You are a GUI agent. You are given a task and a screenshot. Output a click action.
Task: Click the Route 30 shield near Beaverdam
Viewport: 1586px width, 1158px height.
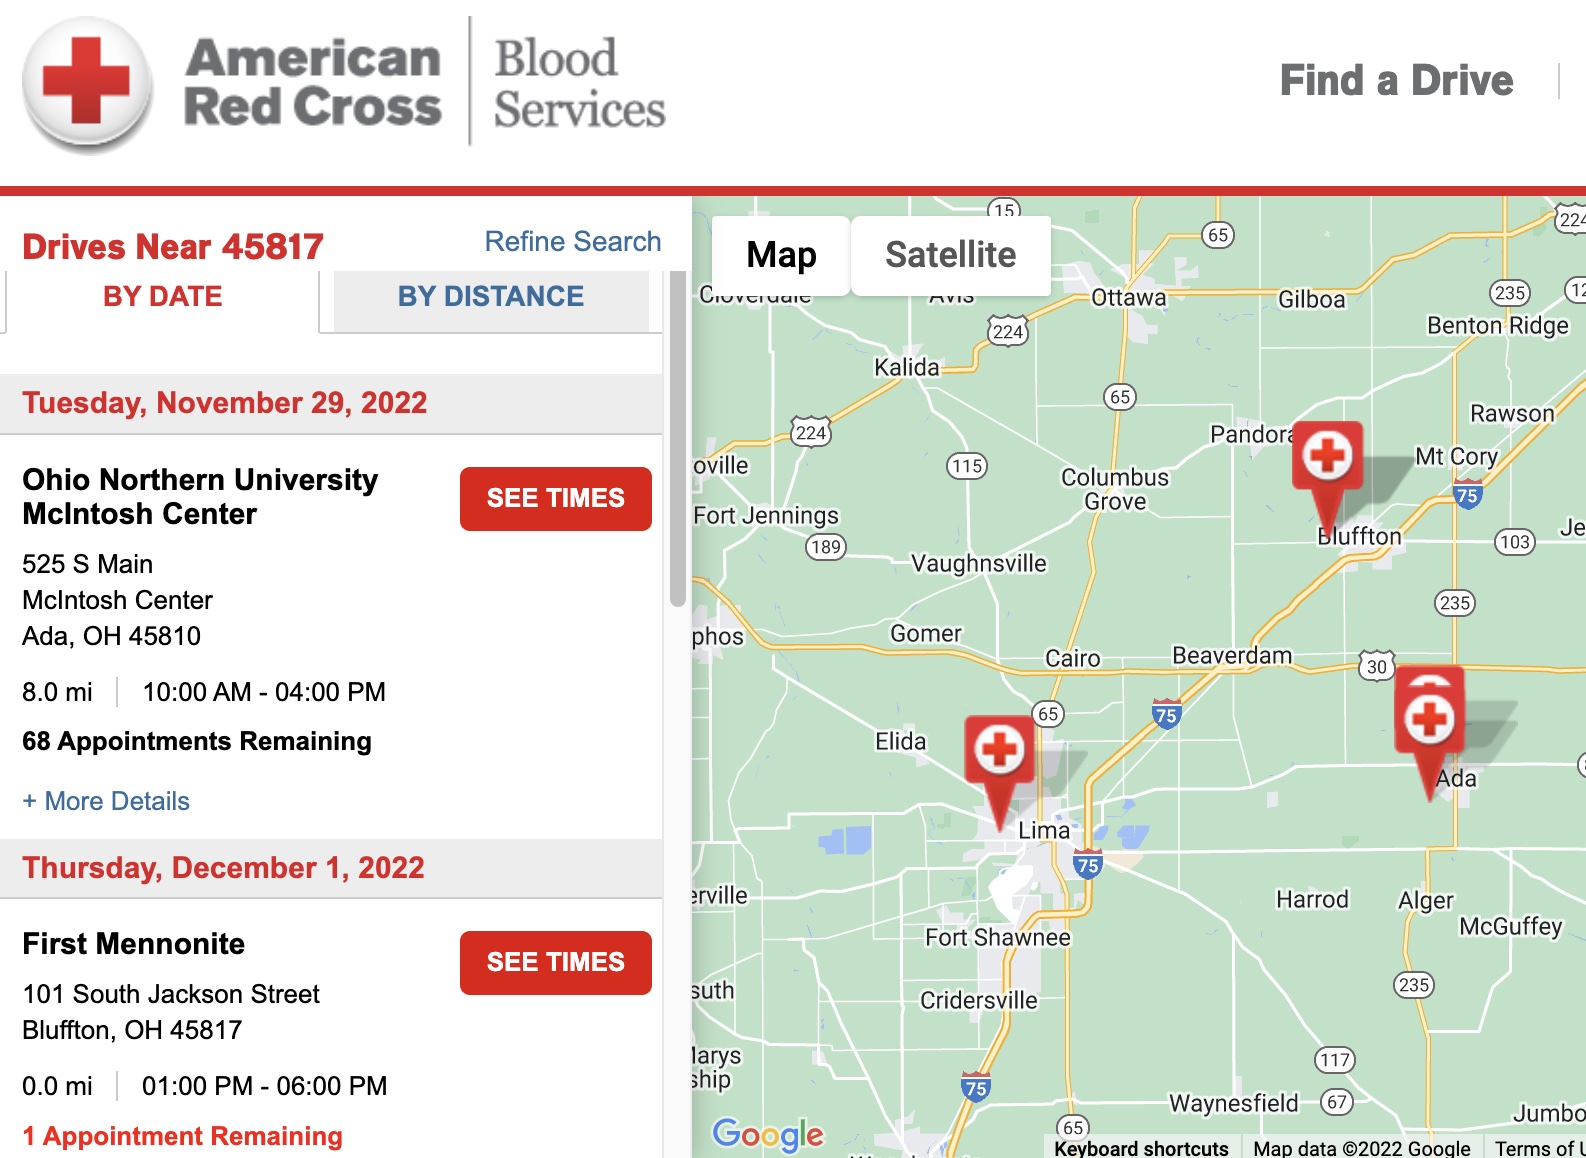(x=1377, y=666)
